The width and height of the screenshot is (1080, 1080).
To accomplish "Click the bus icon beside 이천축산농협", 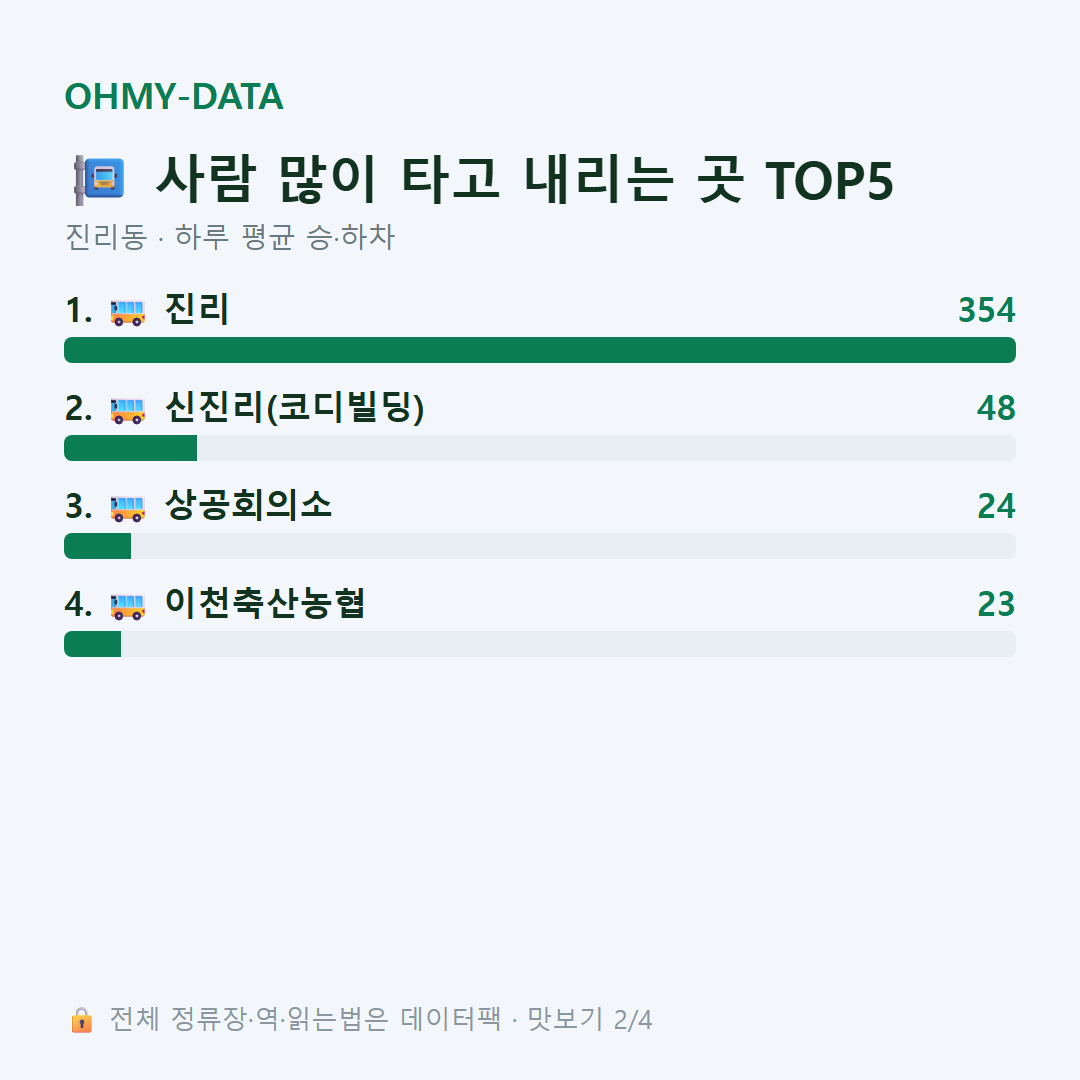I will pos(127,606).
